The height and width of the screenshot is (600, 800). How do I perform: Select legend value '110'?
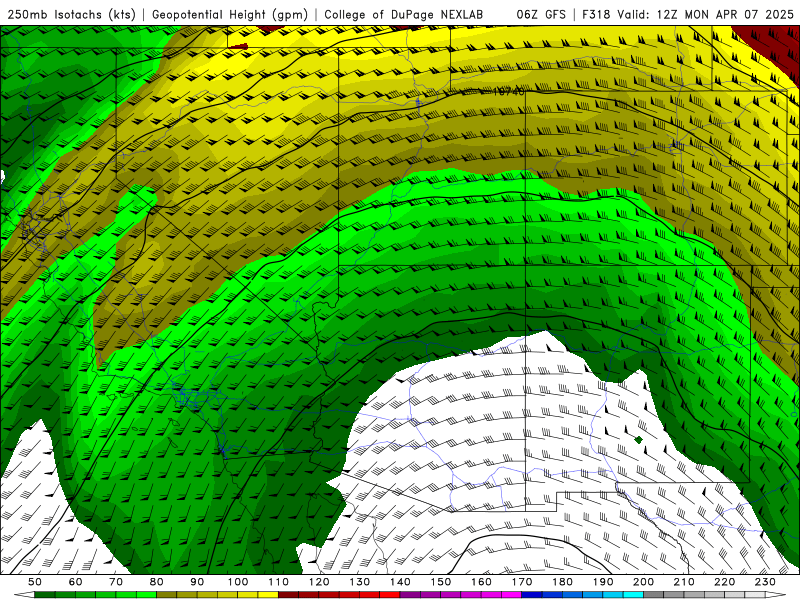[278, 582]
